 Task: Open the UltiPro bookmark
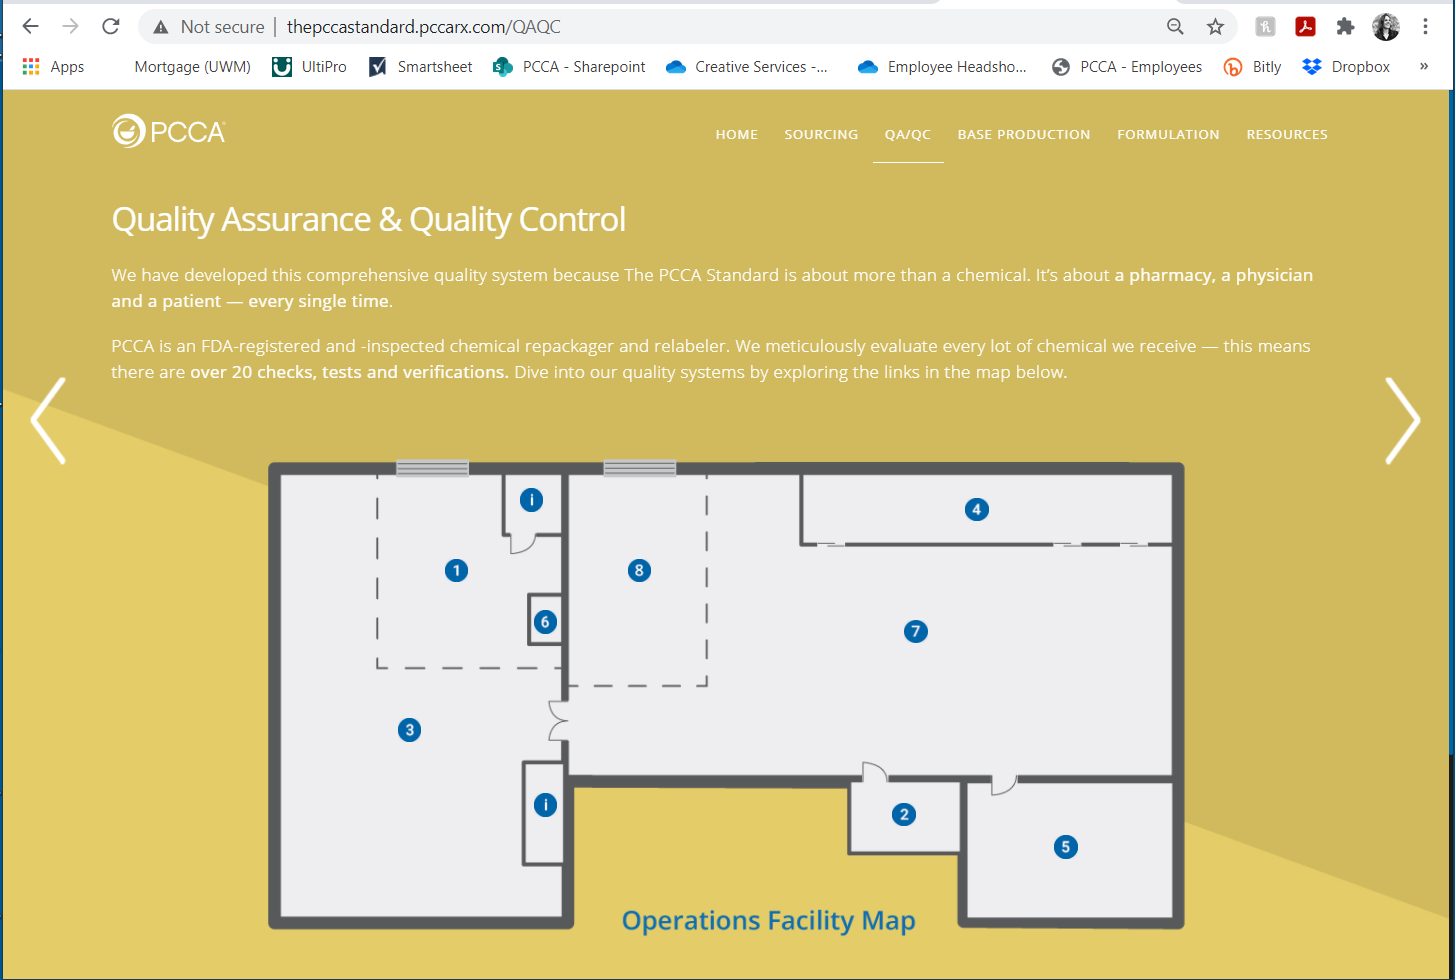(x=310, y=67)
